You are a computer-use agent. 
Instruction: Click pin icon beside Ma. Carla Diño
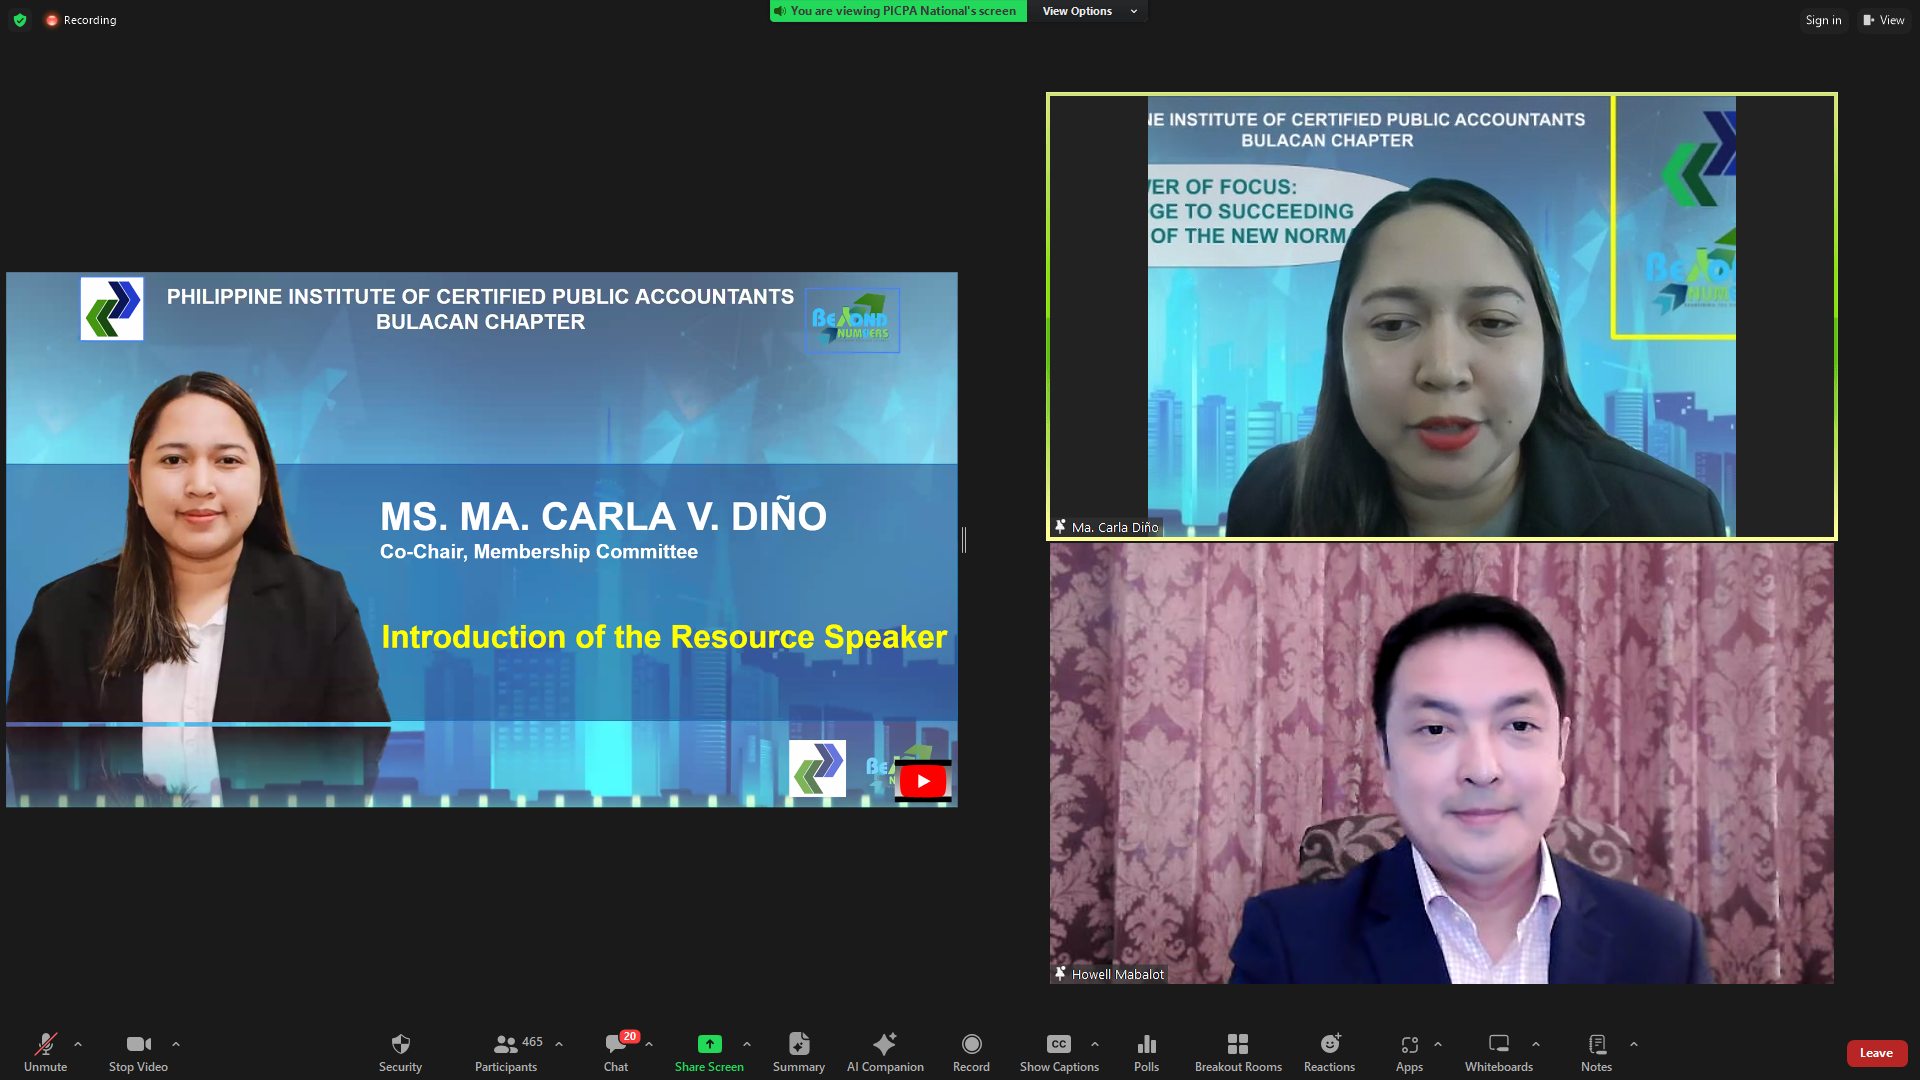coord(1060,526)
